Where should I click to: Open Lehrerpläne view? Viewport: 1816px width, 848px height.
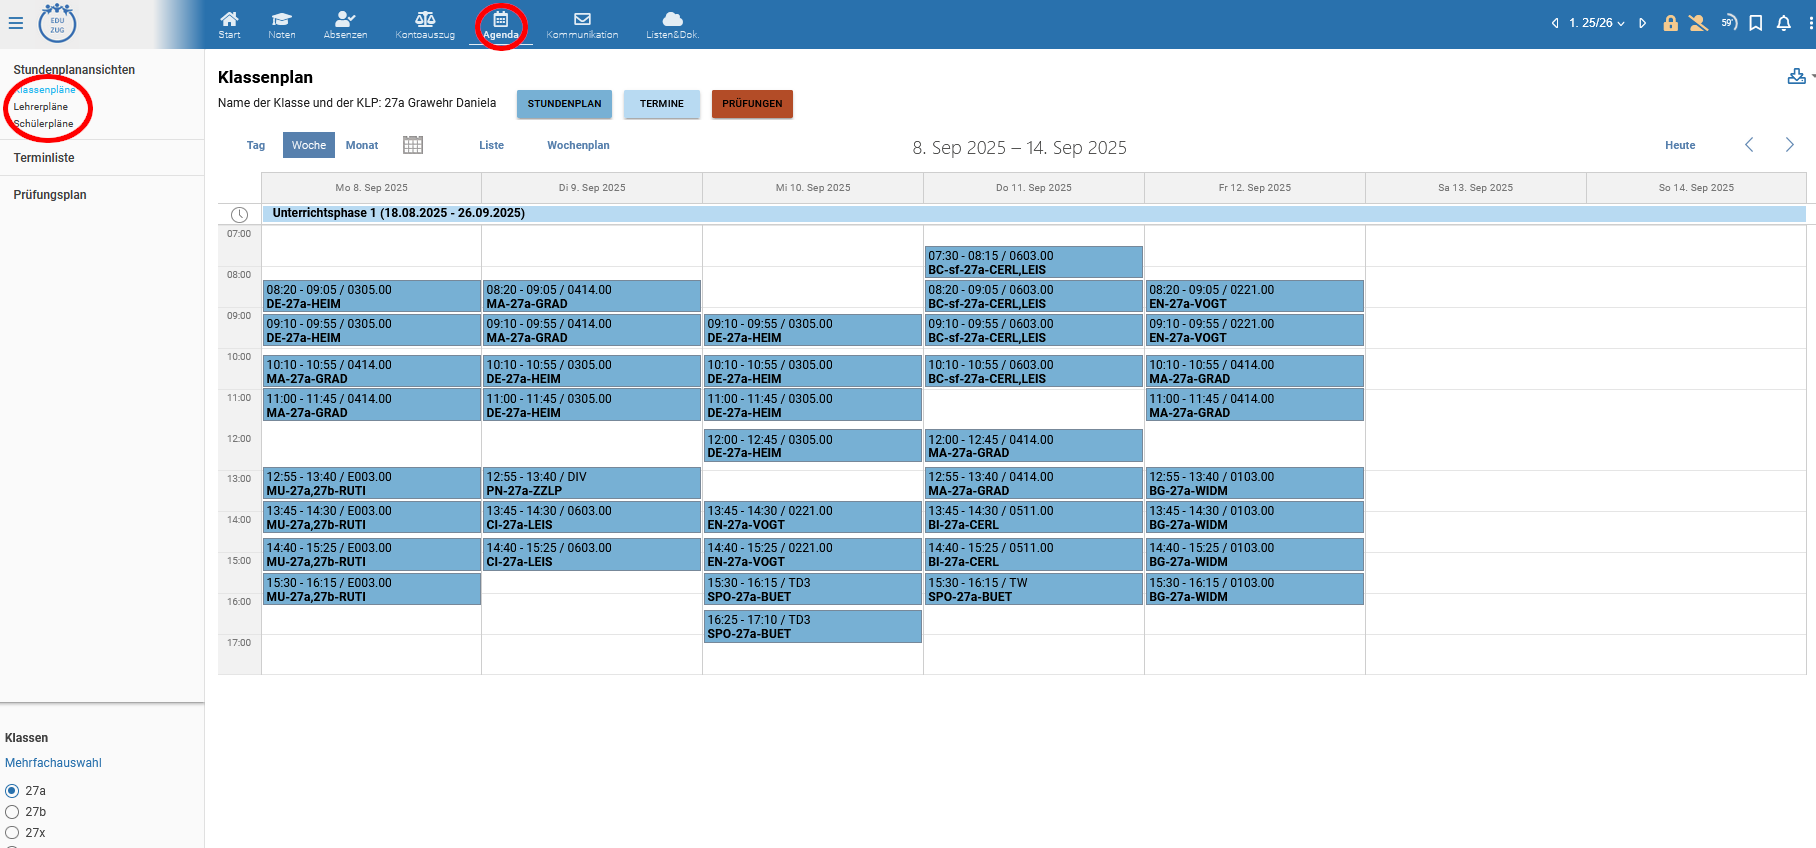point(41,107)
